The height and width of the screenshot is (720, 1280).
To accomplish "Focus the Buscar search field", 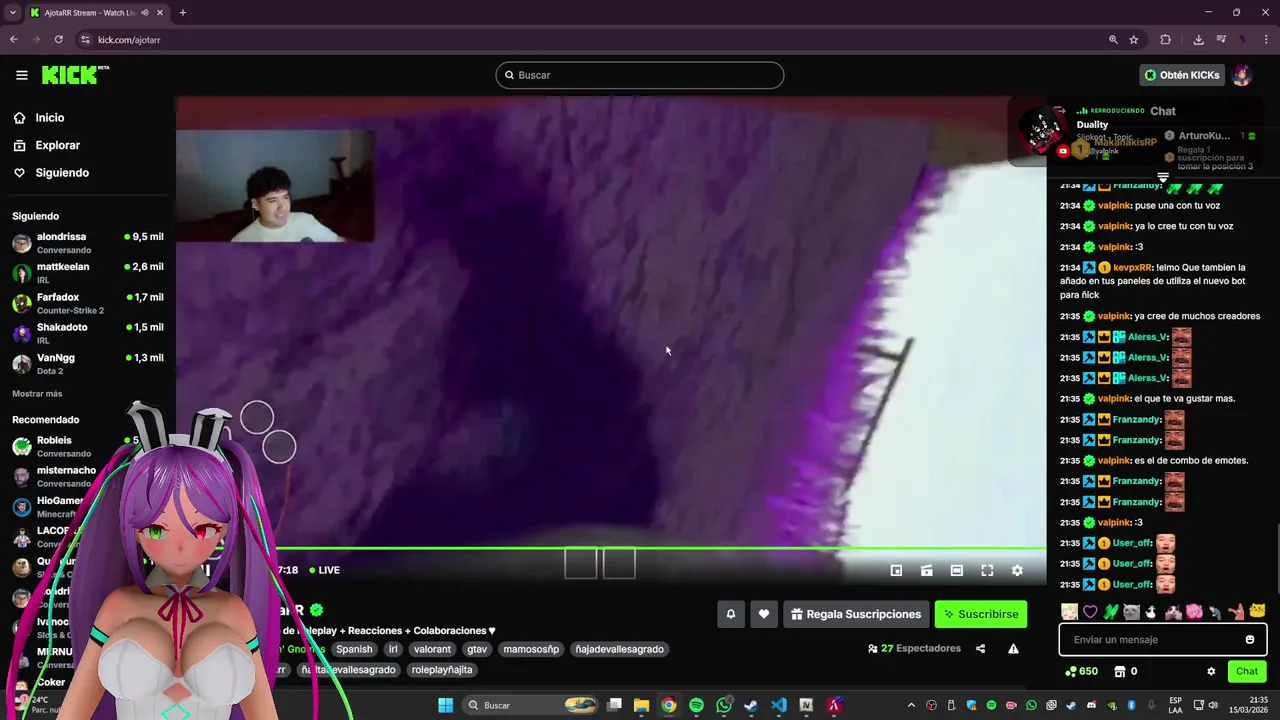I will point(640,75).
